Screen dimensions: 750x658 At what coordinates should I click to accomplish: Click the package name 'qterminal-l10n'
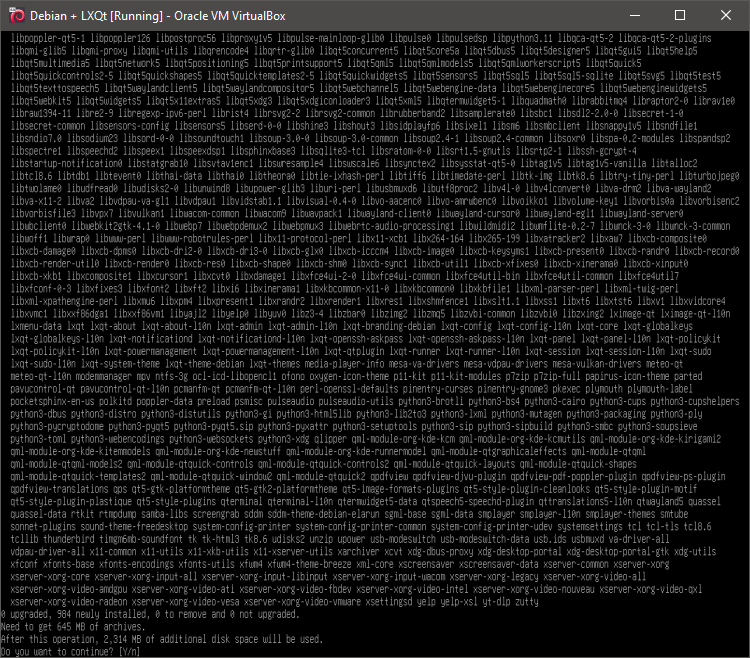tap(300, 501)
